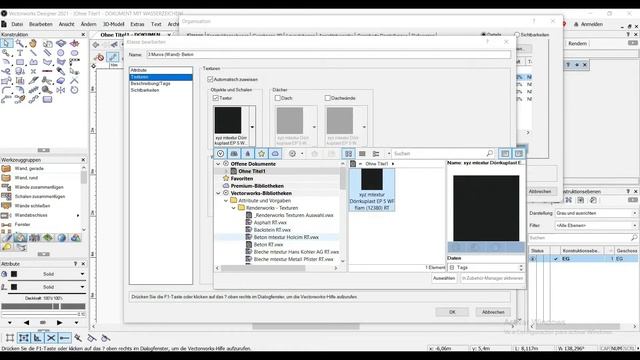The width and height of the screenshot is (640, 360).
Task: Click the Rendern button
Action: [577, 43]
